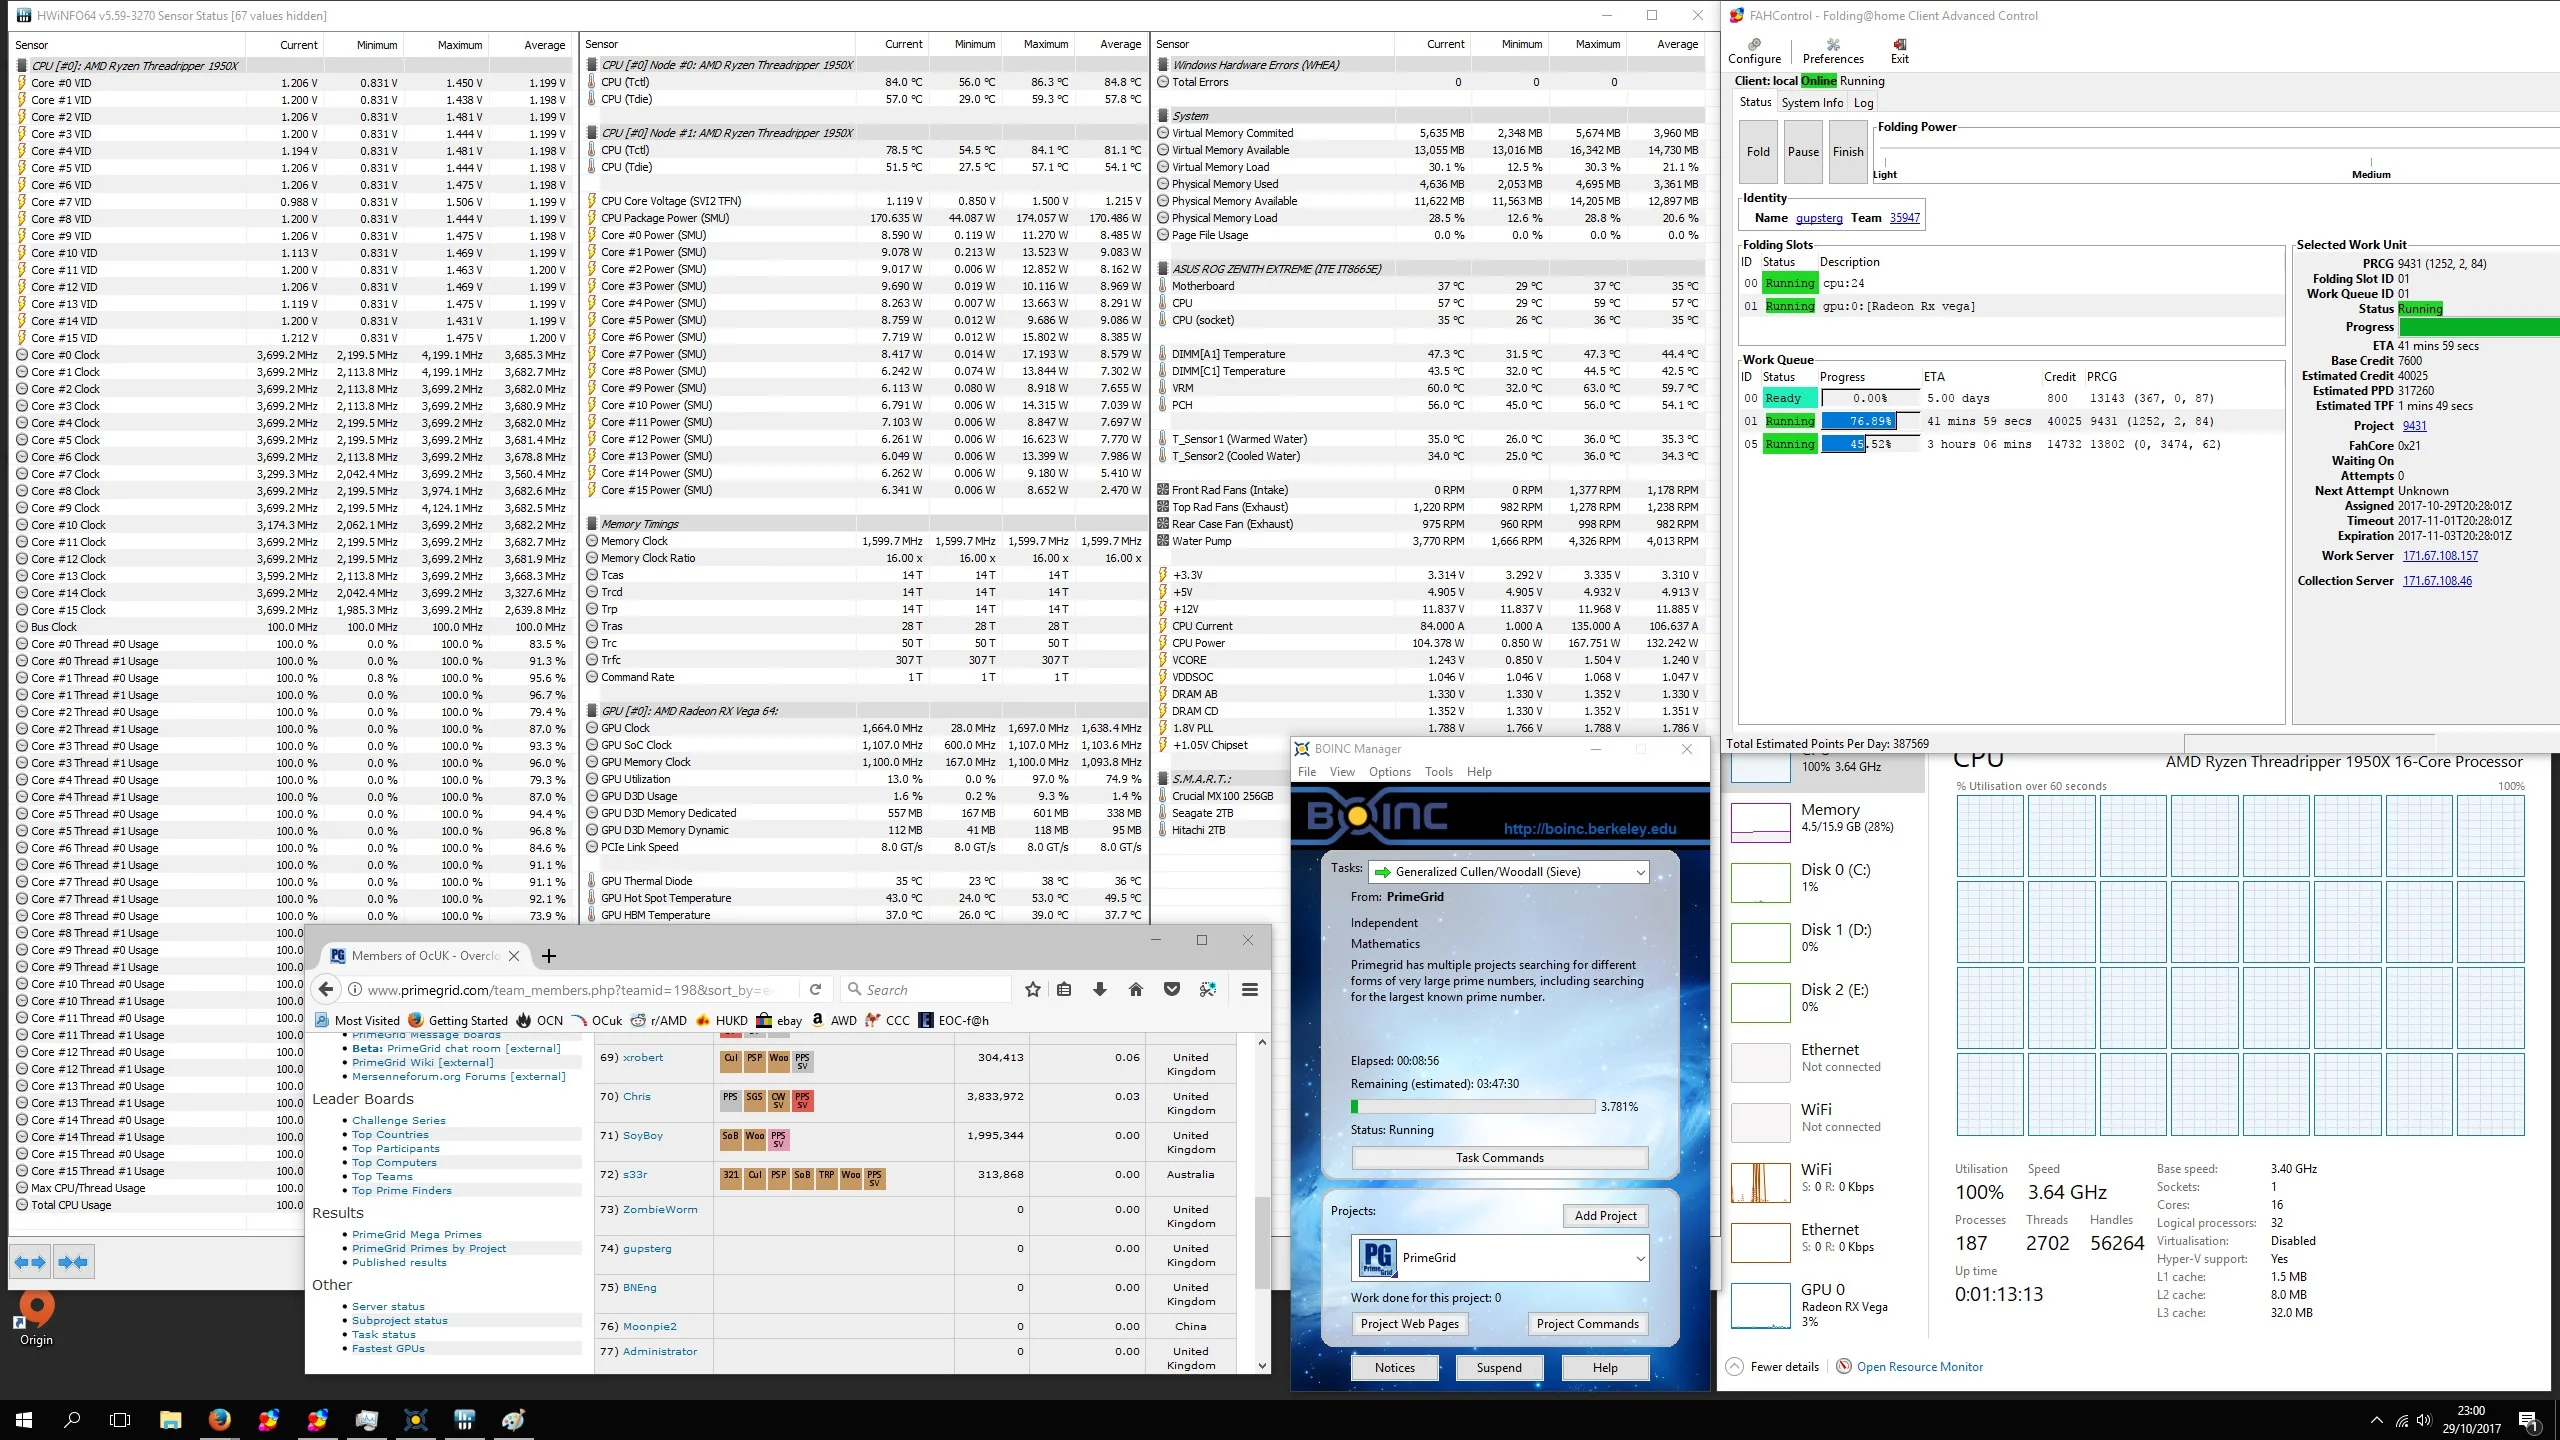
Task: Click OCN bookmark in Firefox bookmarks bar
Action: pyautogui.click(x=540, y=1020)
